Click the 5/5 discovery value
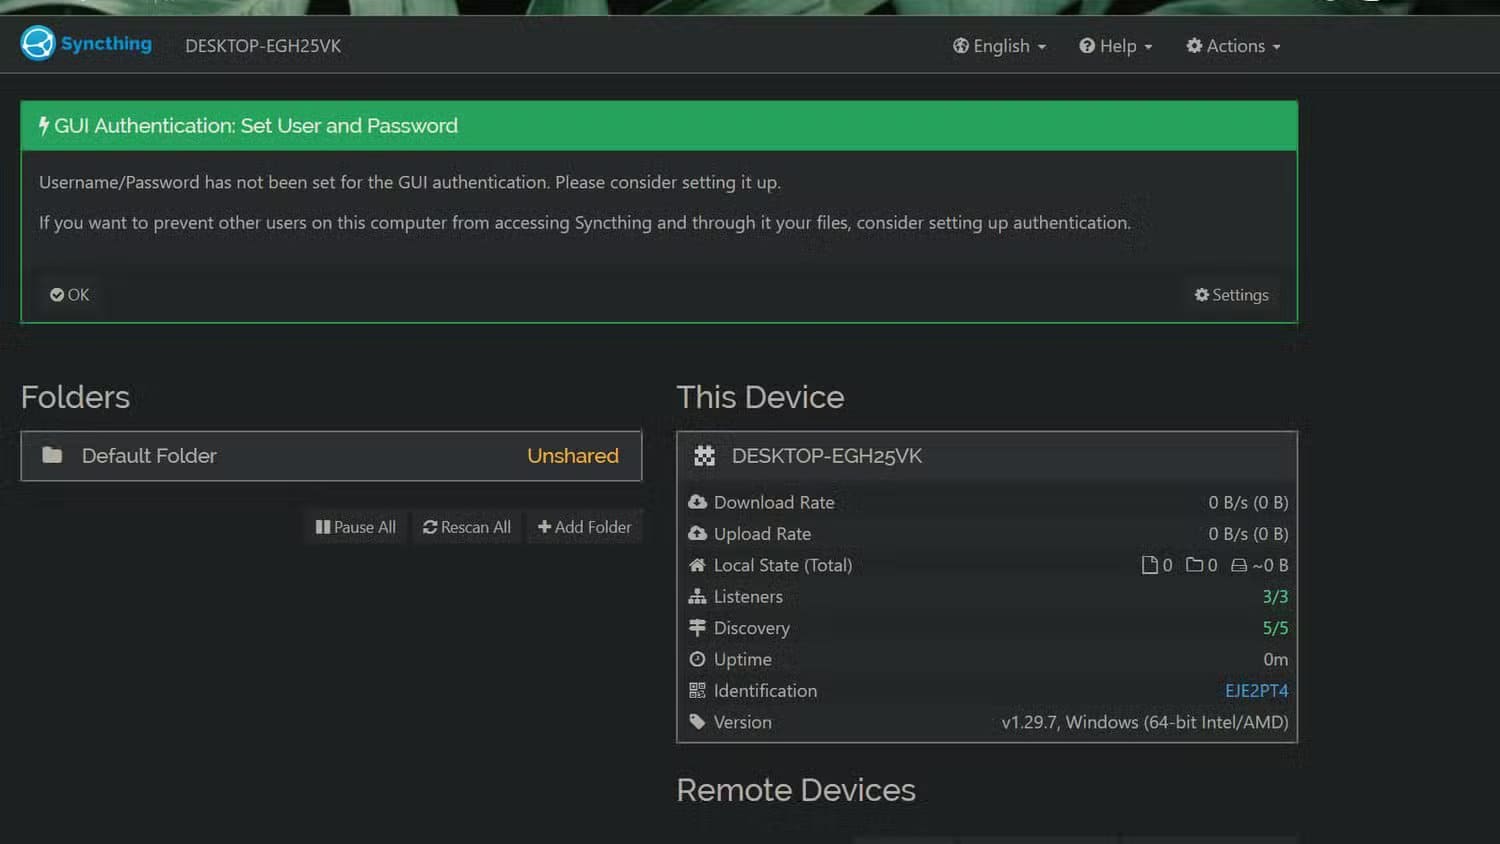 pyautogui.click(x=1275, y=628)
